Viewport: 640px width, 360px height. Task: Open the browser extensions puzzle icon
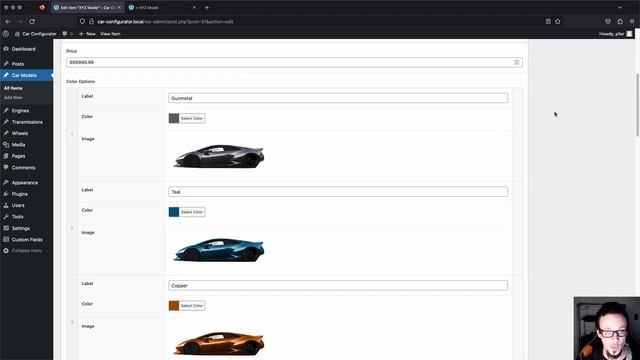click(x=620, y=21)
